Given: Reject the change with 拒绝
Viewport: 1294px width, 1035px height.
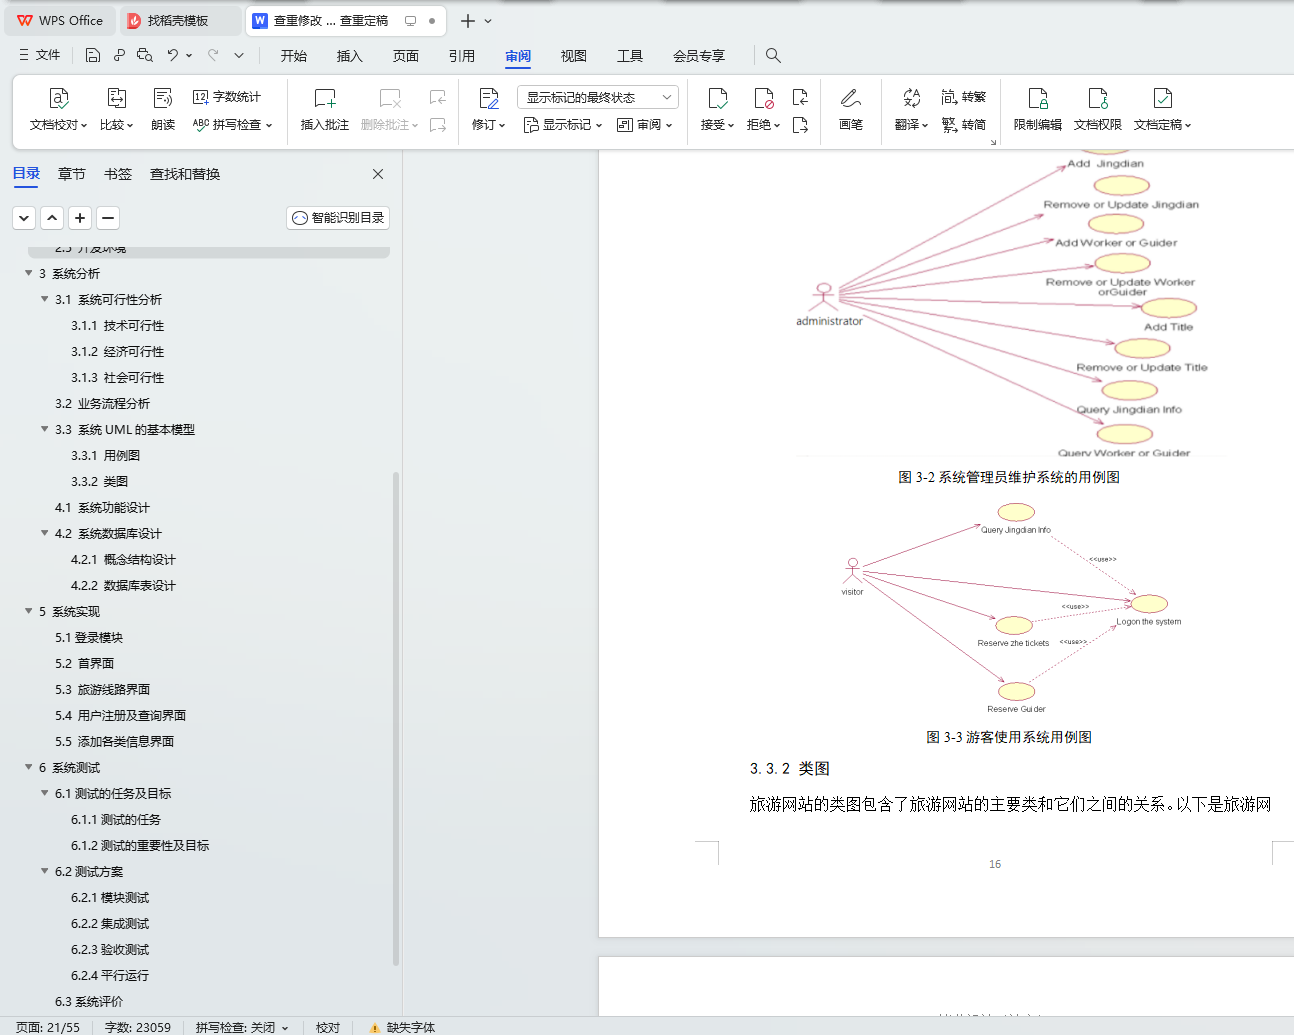Looking at the screenshot, I should (763, 110).
